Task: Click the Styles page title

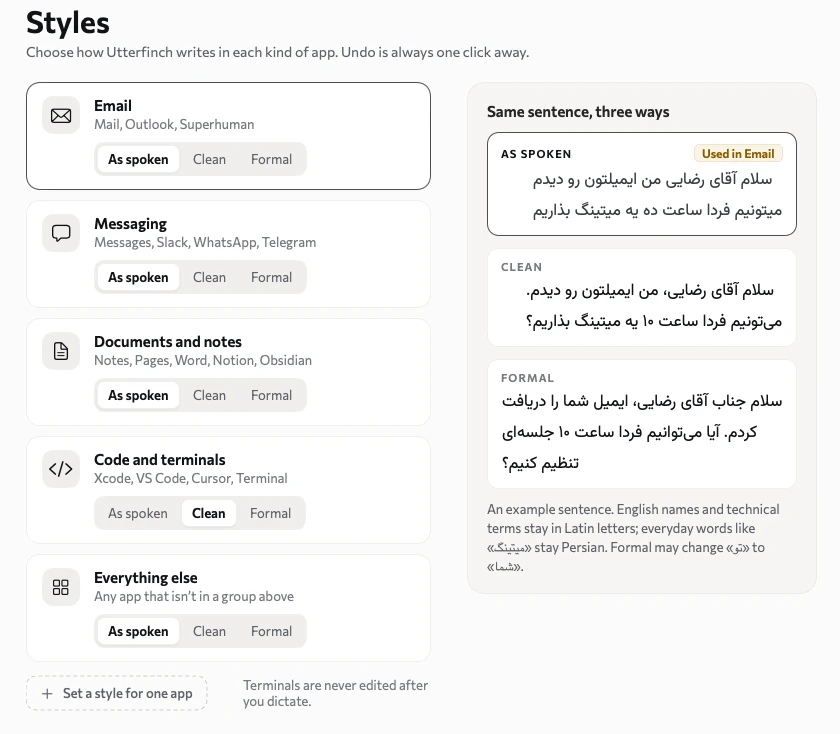Action: click(x=68, y=23)
